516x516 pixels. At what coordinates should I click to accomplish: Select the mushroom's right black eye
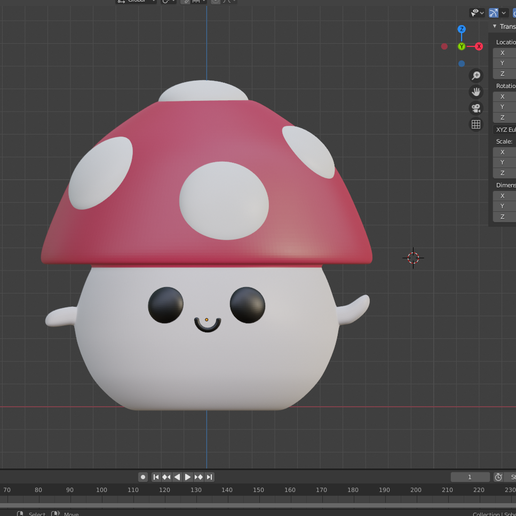(x=247, y=305)
